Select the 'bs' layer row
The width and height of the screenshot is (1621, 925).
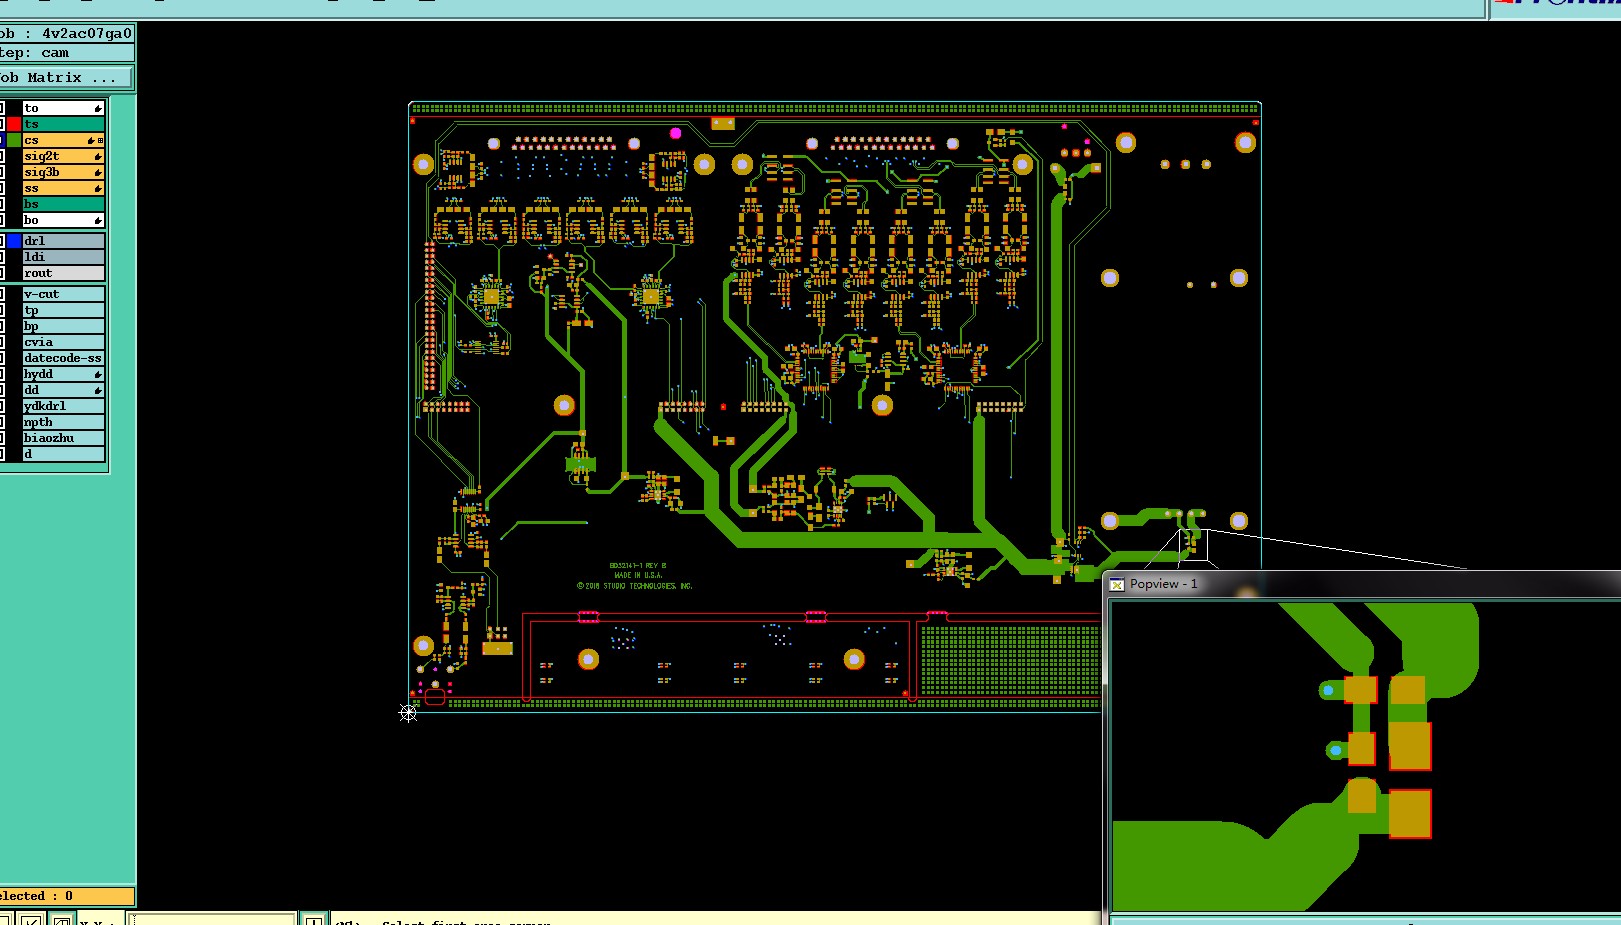point(63,204)
